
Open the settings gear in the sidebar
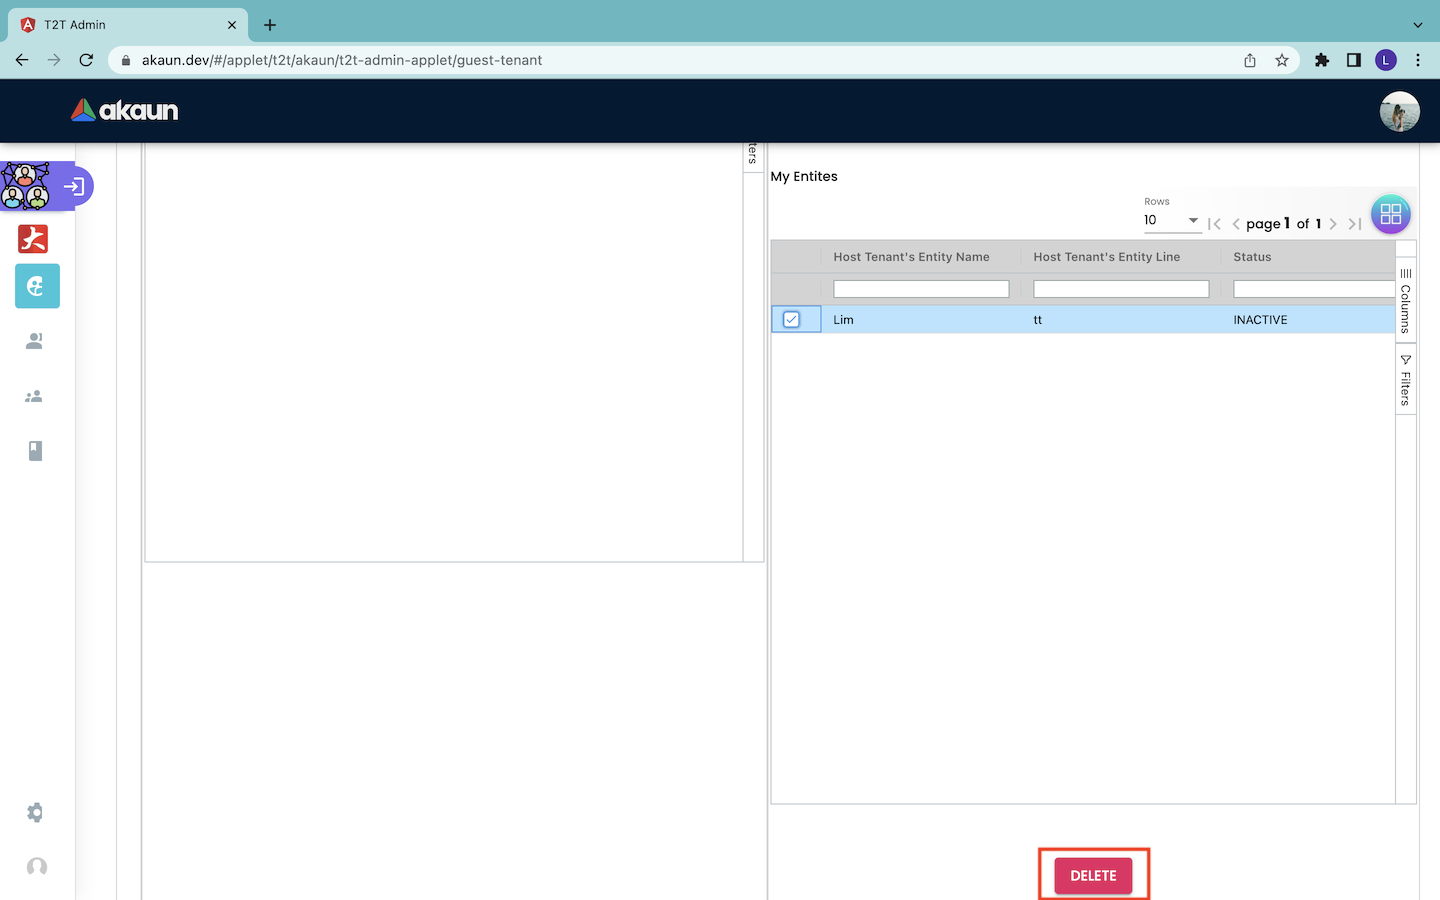[x=35, y=812]
